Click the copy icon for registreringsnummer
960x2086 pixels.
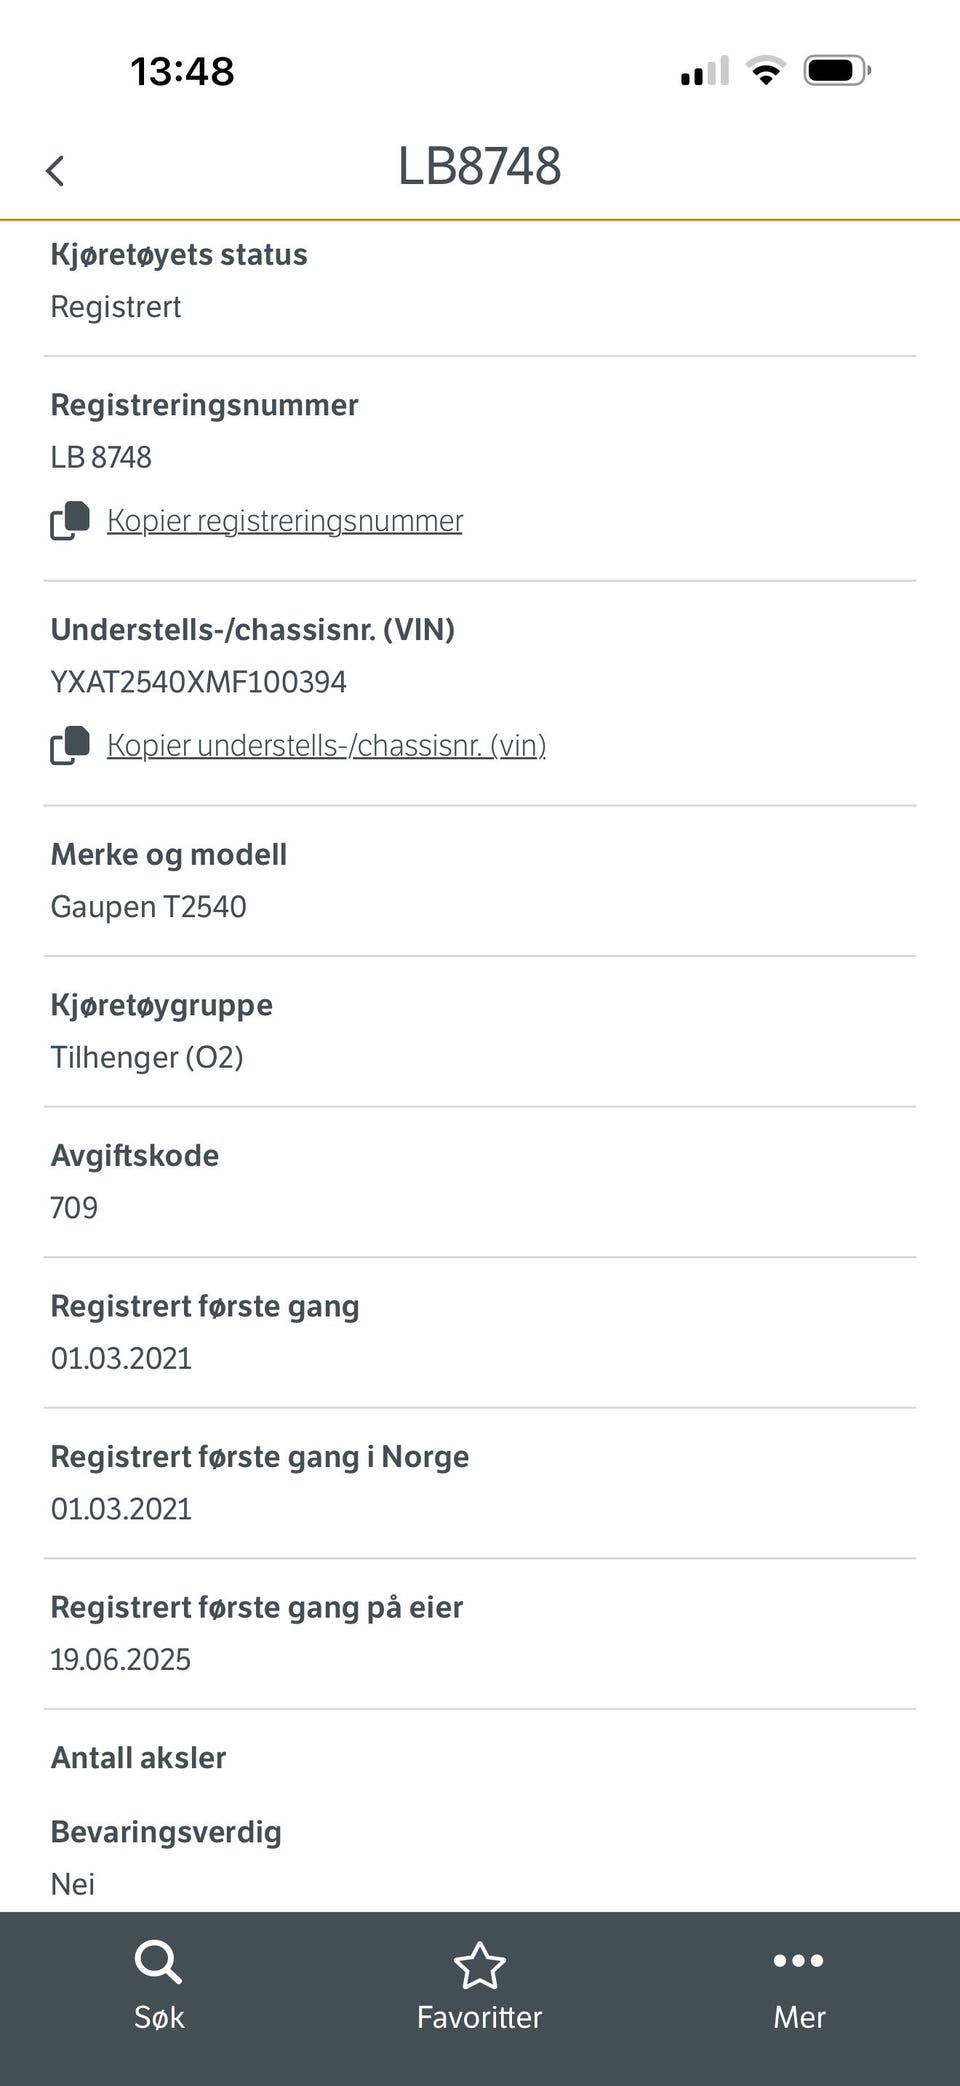(x=70, y=521)
